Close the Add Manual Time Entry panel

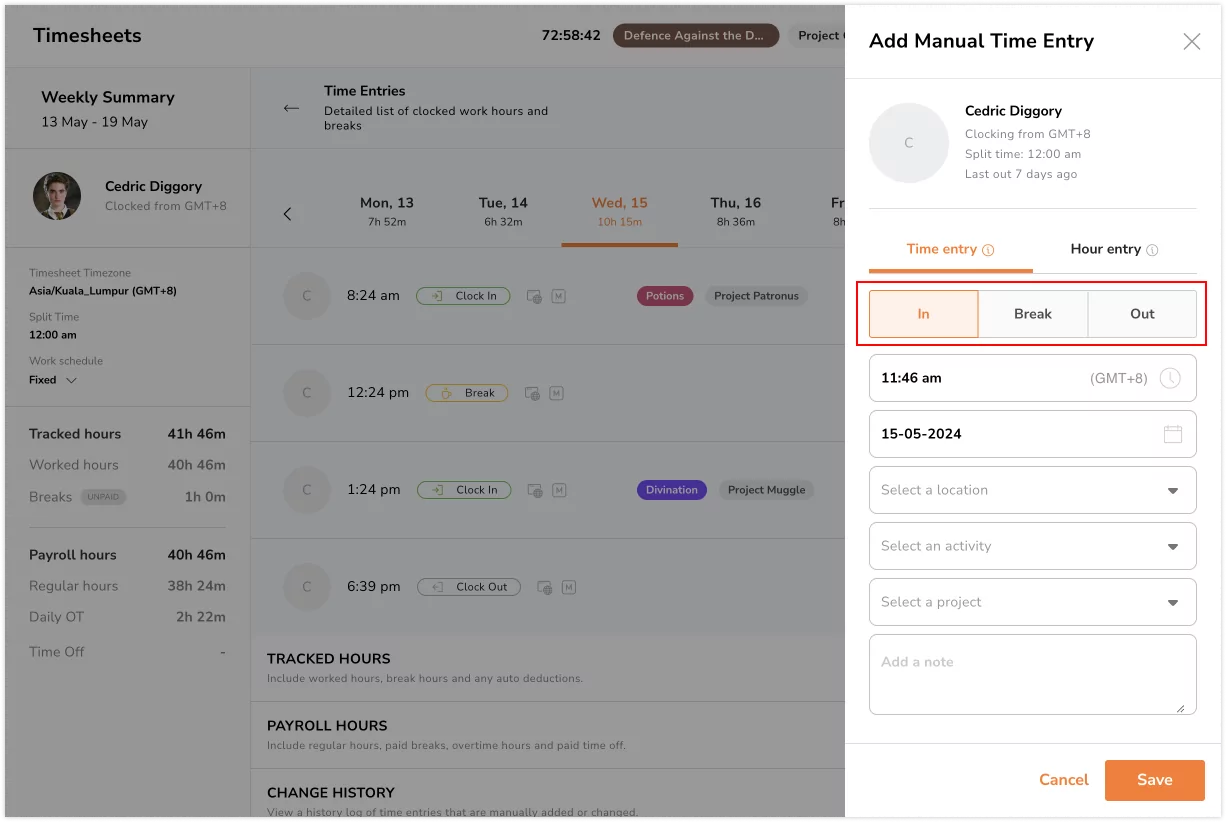tap(1191, 41)
